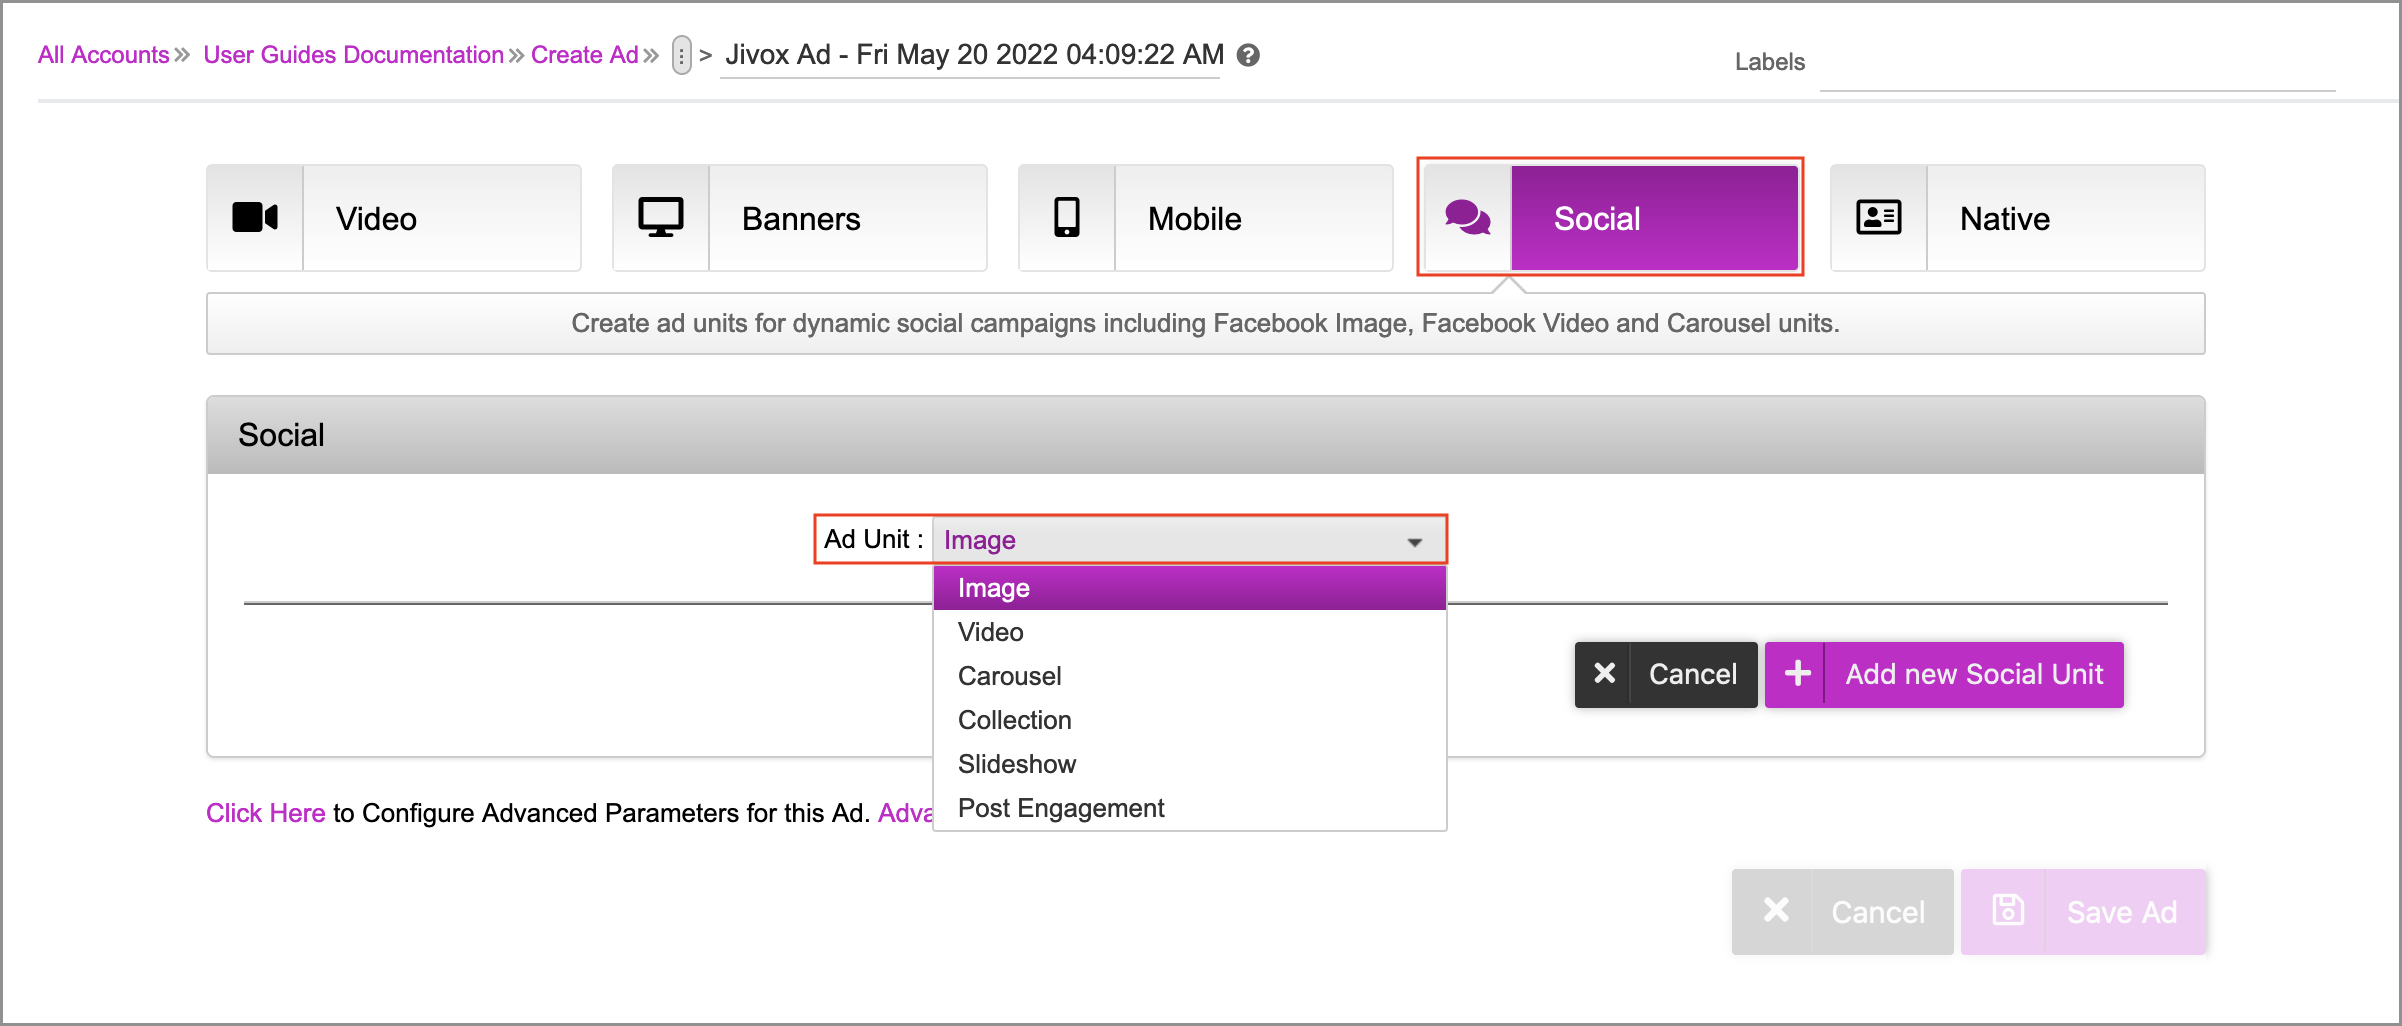2402x1026 pixels.
Task: Select the Collection ad unit option
Action: coord(1014,720)
